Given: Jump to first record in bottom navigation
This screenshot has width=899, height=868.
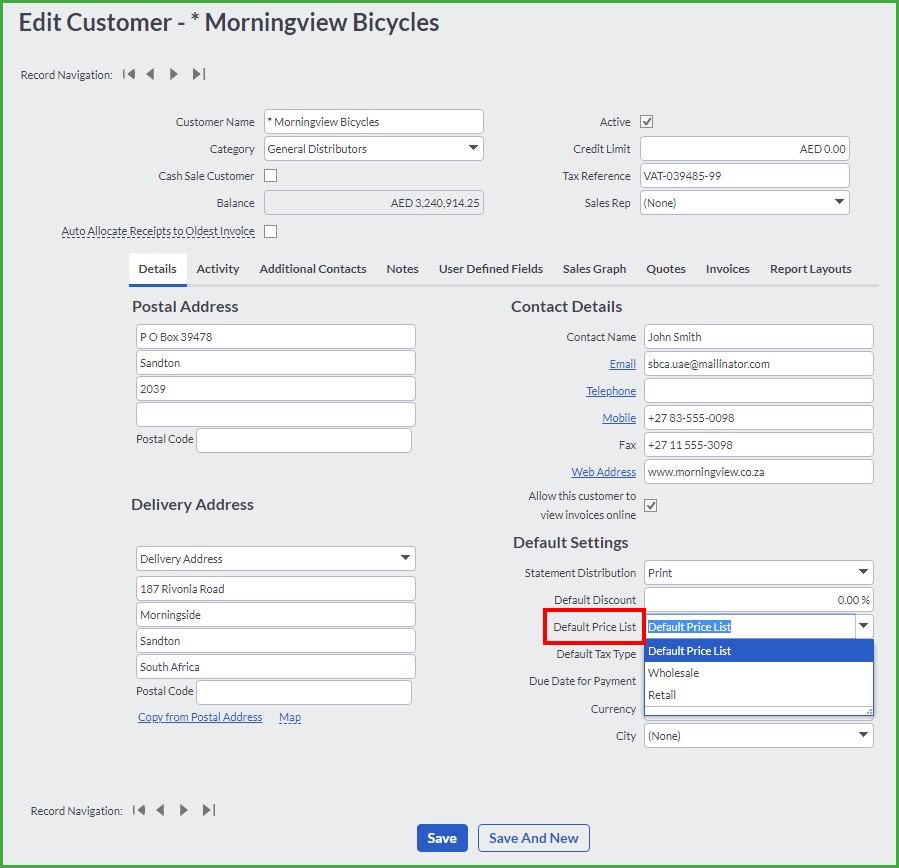Looking at the screenshot, I should (139, 810).
